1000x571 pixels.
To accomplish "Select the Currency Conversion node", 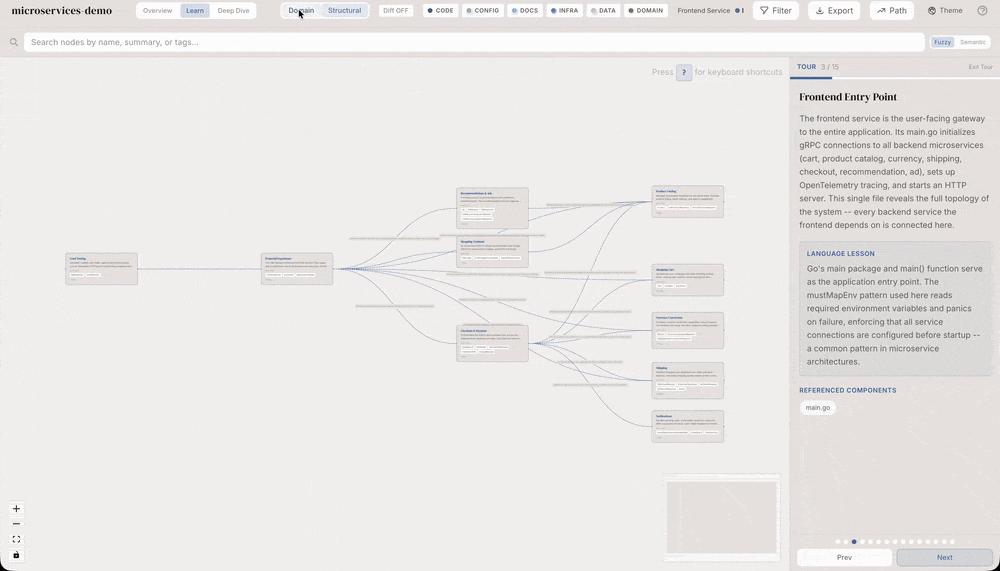I will 688,330.
